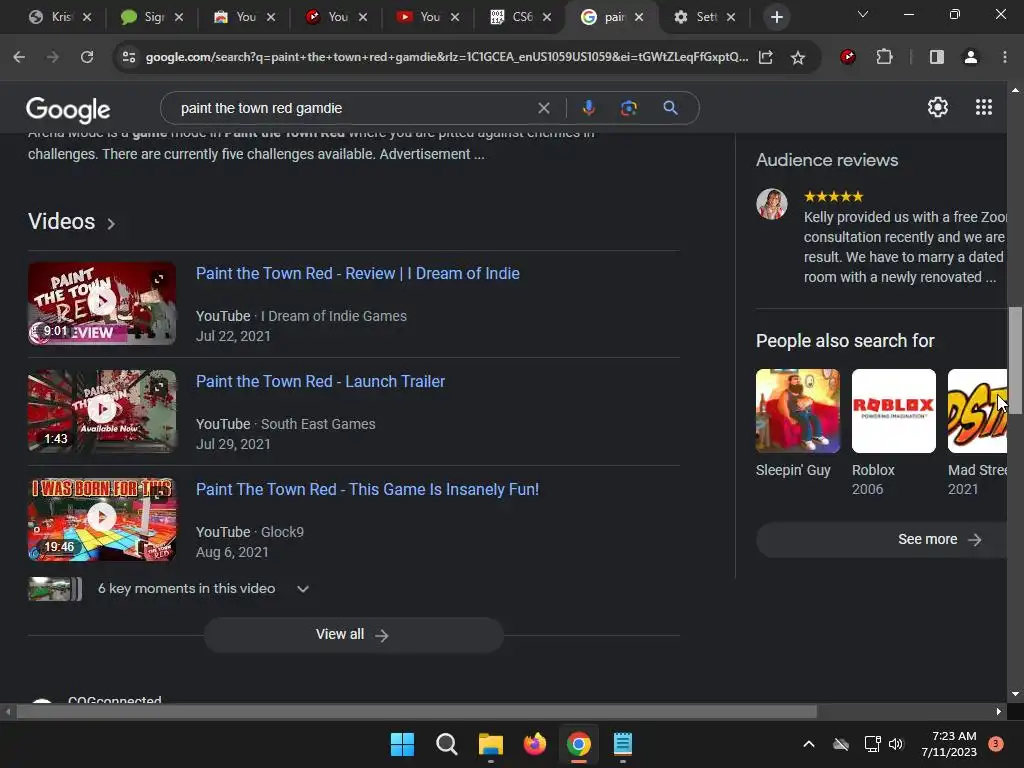Image resolution: width=1024 pixels, height=768 pixels.
Task: Play the 1:43 launch trailer thumbnail
Action: tap(102, 411)
